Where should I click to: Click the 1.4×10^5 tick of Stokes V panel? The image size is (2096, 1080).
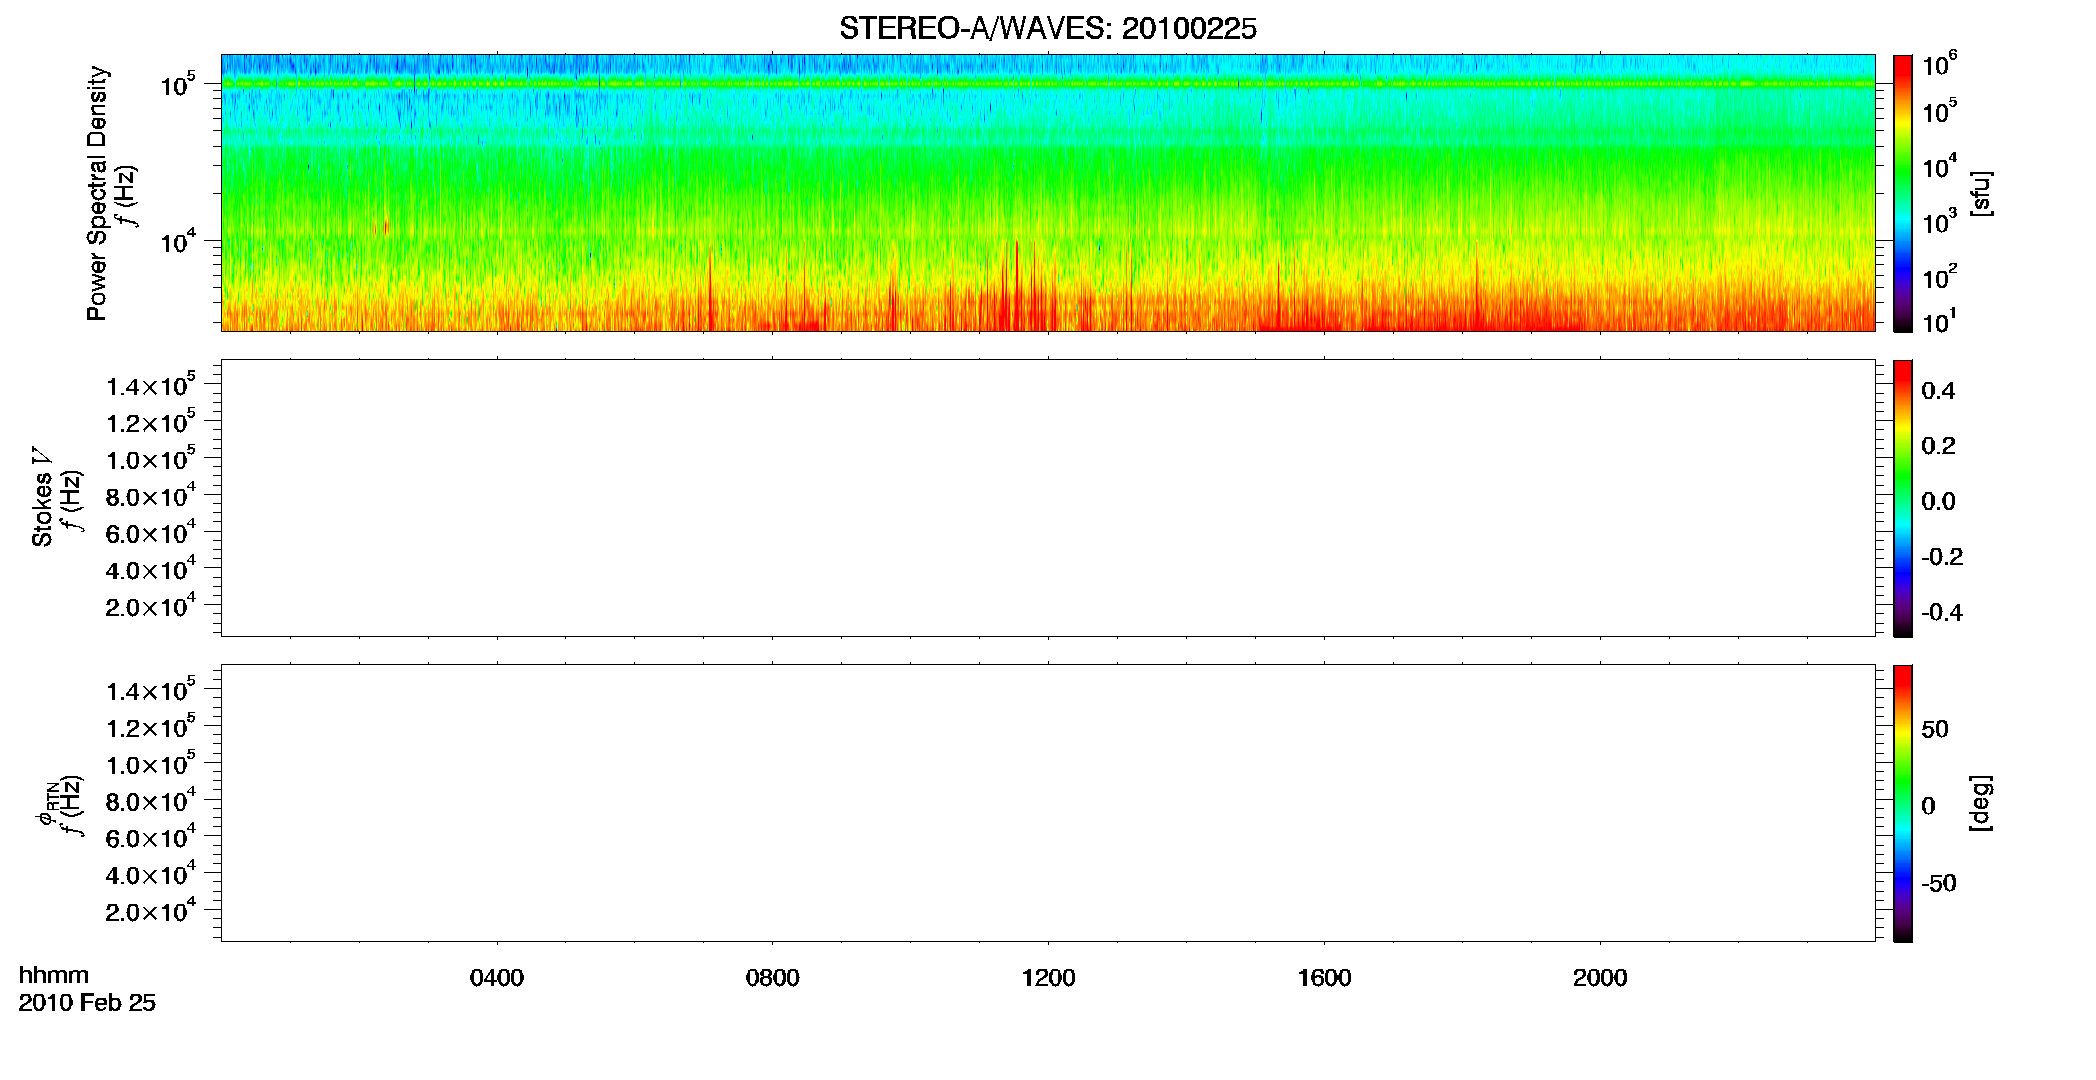click(151, 385)
